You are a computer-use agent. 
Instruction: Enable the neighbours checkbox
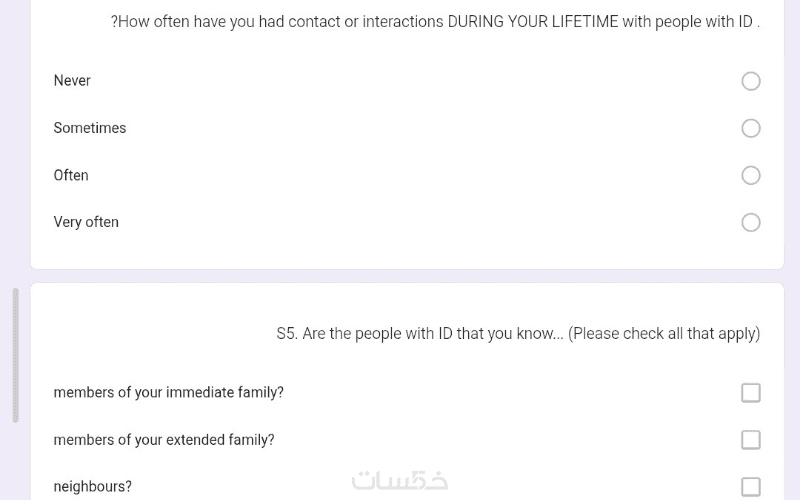click(x=751, y=487)
